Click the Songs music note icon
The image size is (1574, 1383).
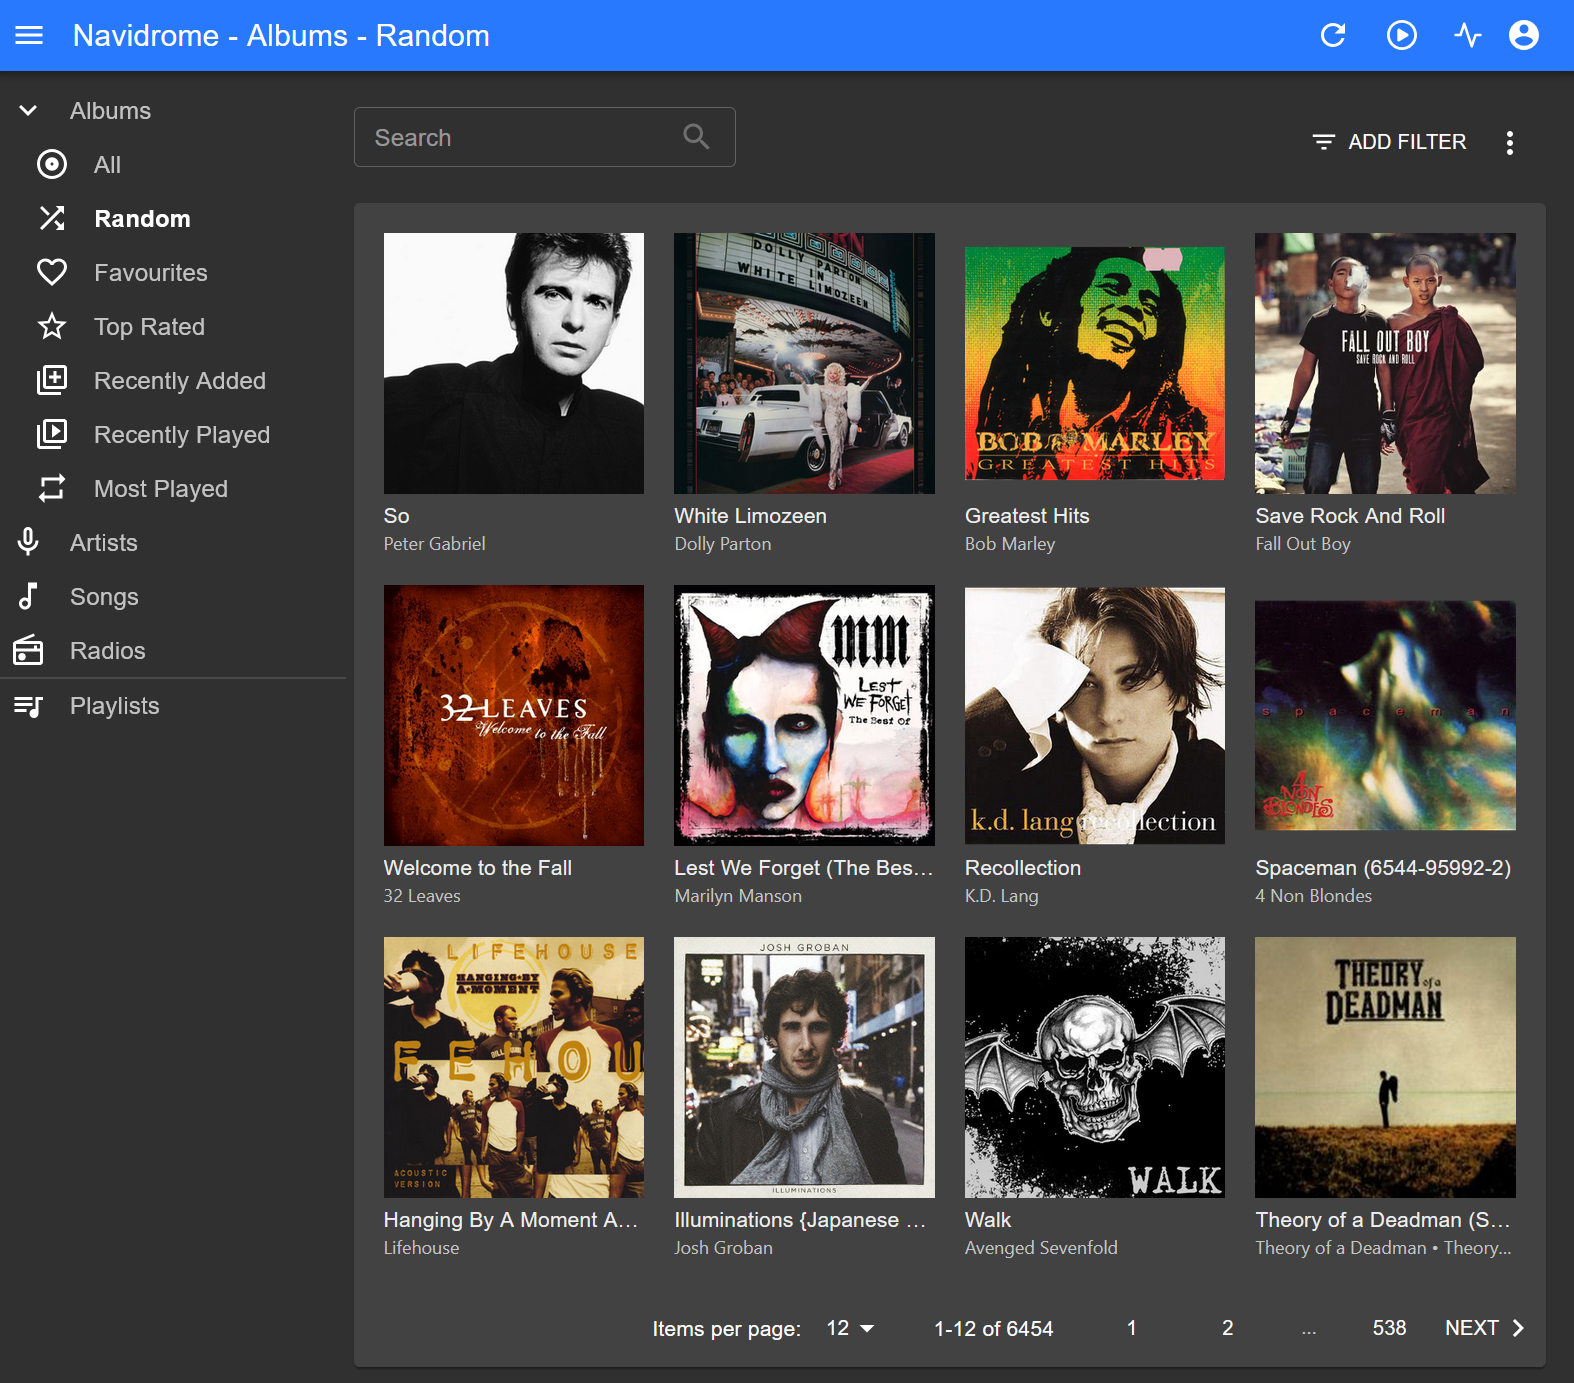click(x=28, y=596)
